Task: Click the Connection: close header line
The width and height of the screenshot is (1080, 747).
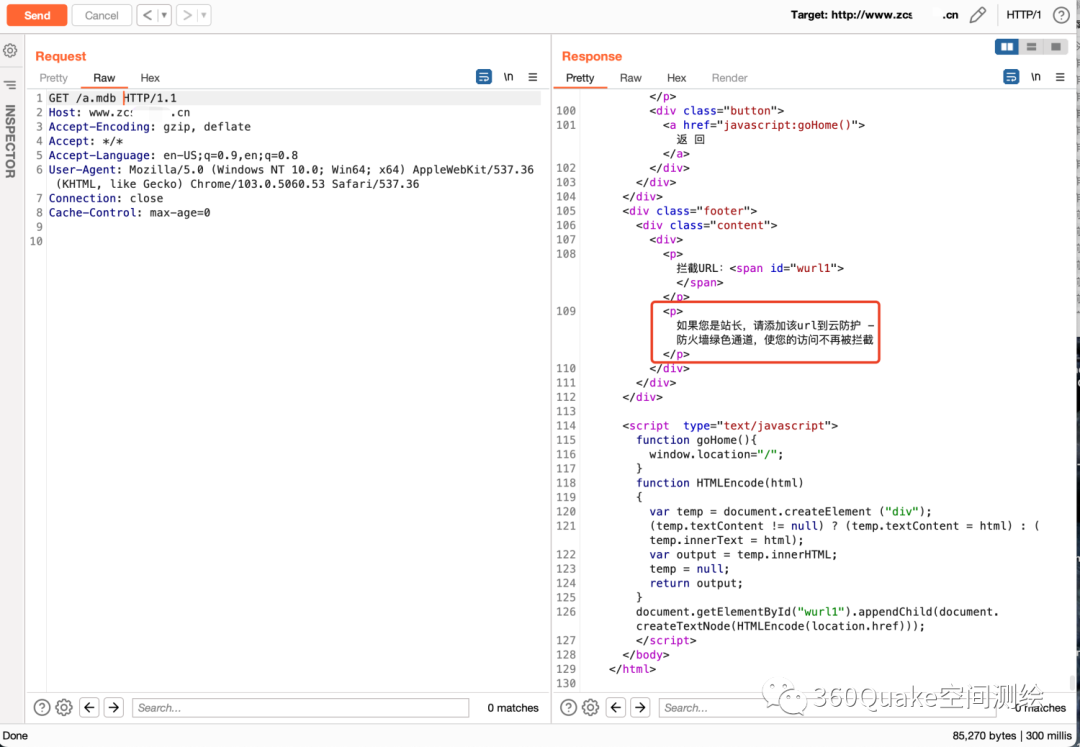Action: click(105, 198)
